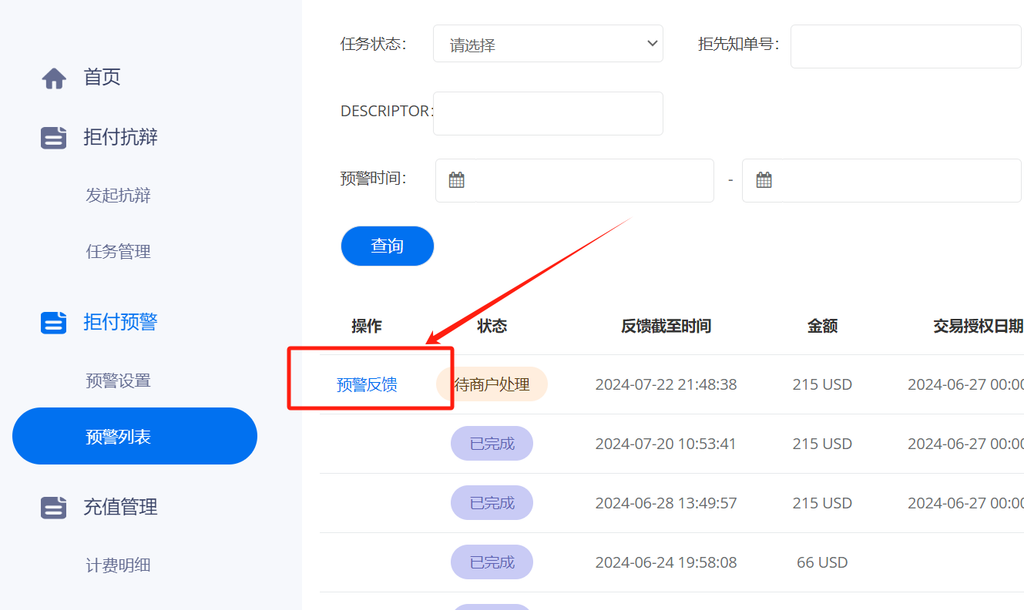Click the calendar icon in start date field
Screen dimensions: 1024x610
pyautogui.click(x=456, y=180)
